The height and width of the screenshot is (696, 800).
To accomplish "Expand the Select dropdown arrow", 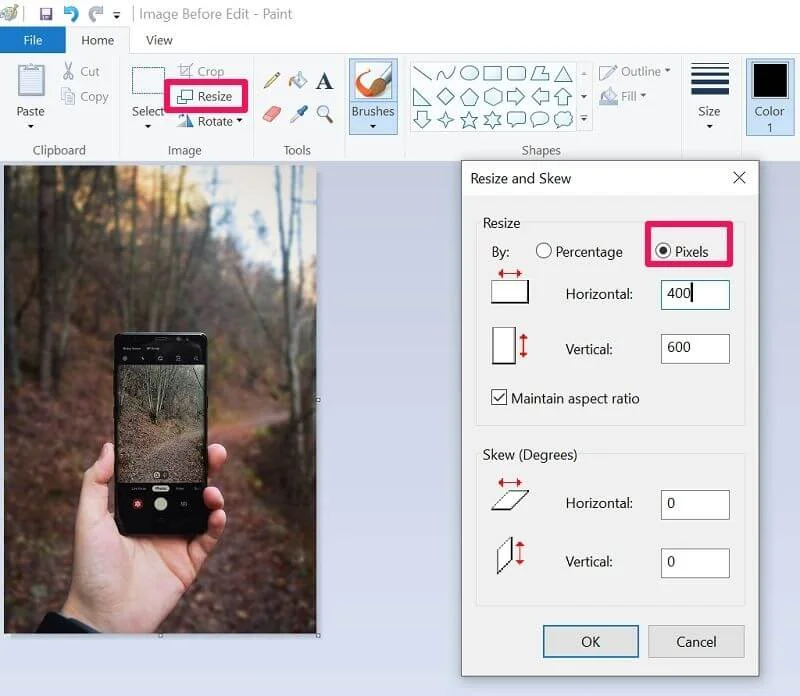I will [148, 126].
